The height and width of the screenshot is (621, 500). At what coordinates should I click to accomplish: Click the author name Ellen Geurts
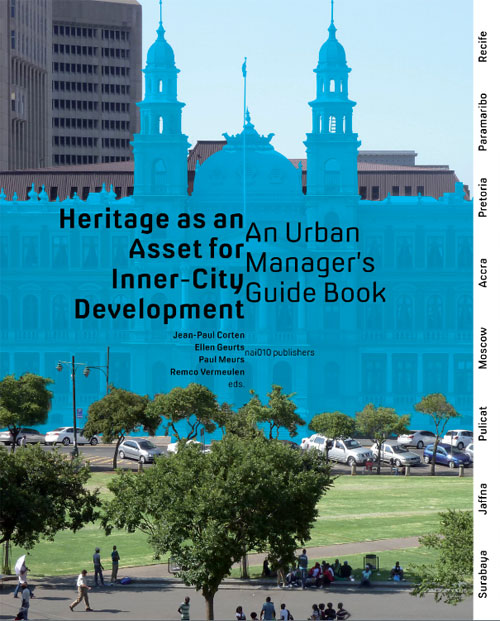[219, 347]
